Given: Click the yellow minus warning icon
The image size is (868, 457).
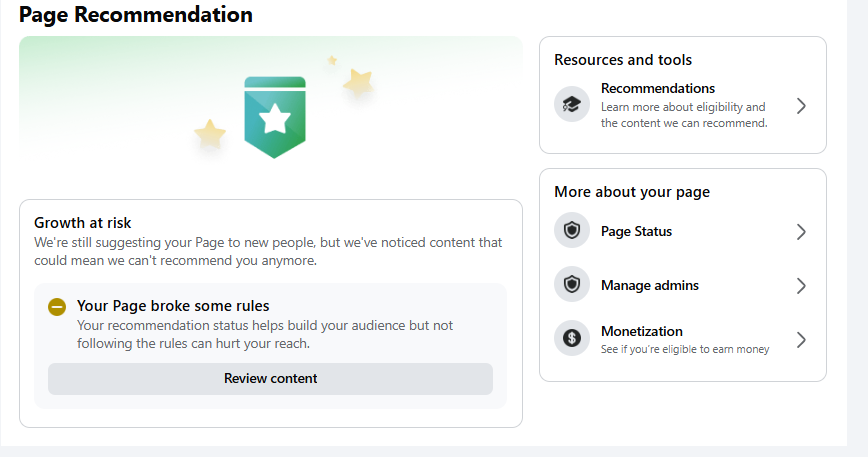Looking at the screenshot, I should (56, 307).
